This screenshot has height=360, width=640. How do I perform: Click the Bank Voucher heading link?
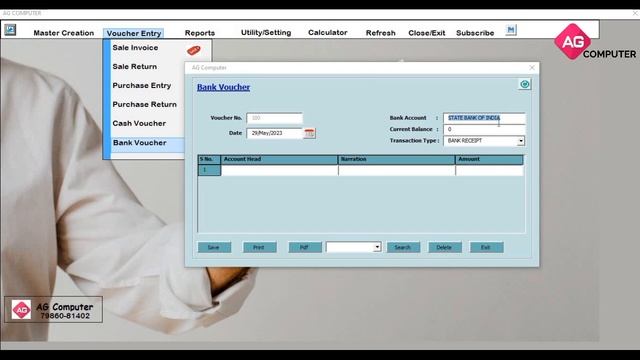point(223,87)
